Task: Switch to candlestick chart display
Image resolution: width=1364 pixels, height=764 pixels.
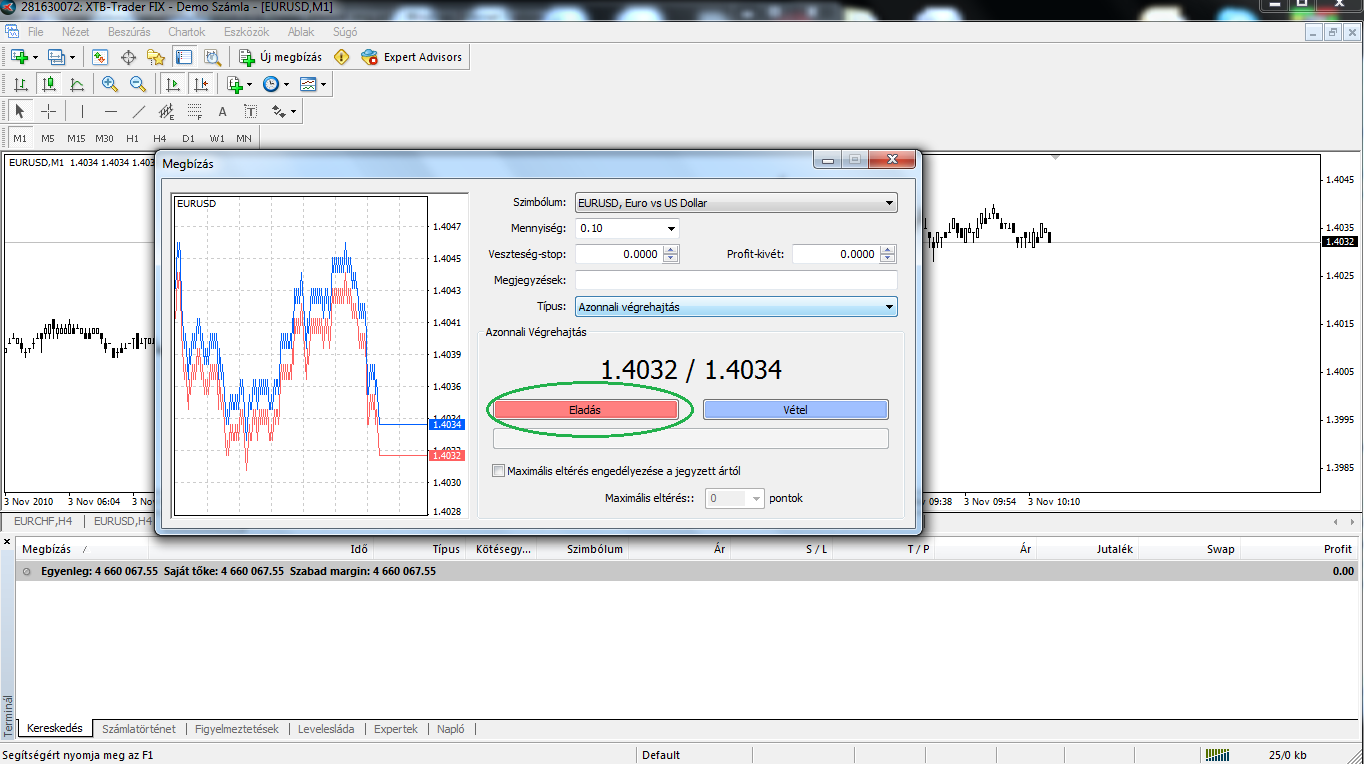Action: pos(48,85)
